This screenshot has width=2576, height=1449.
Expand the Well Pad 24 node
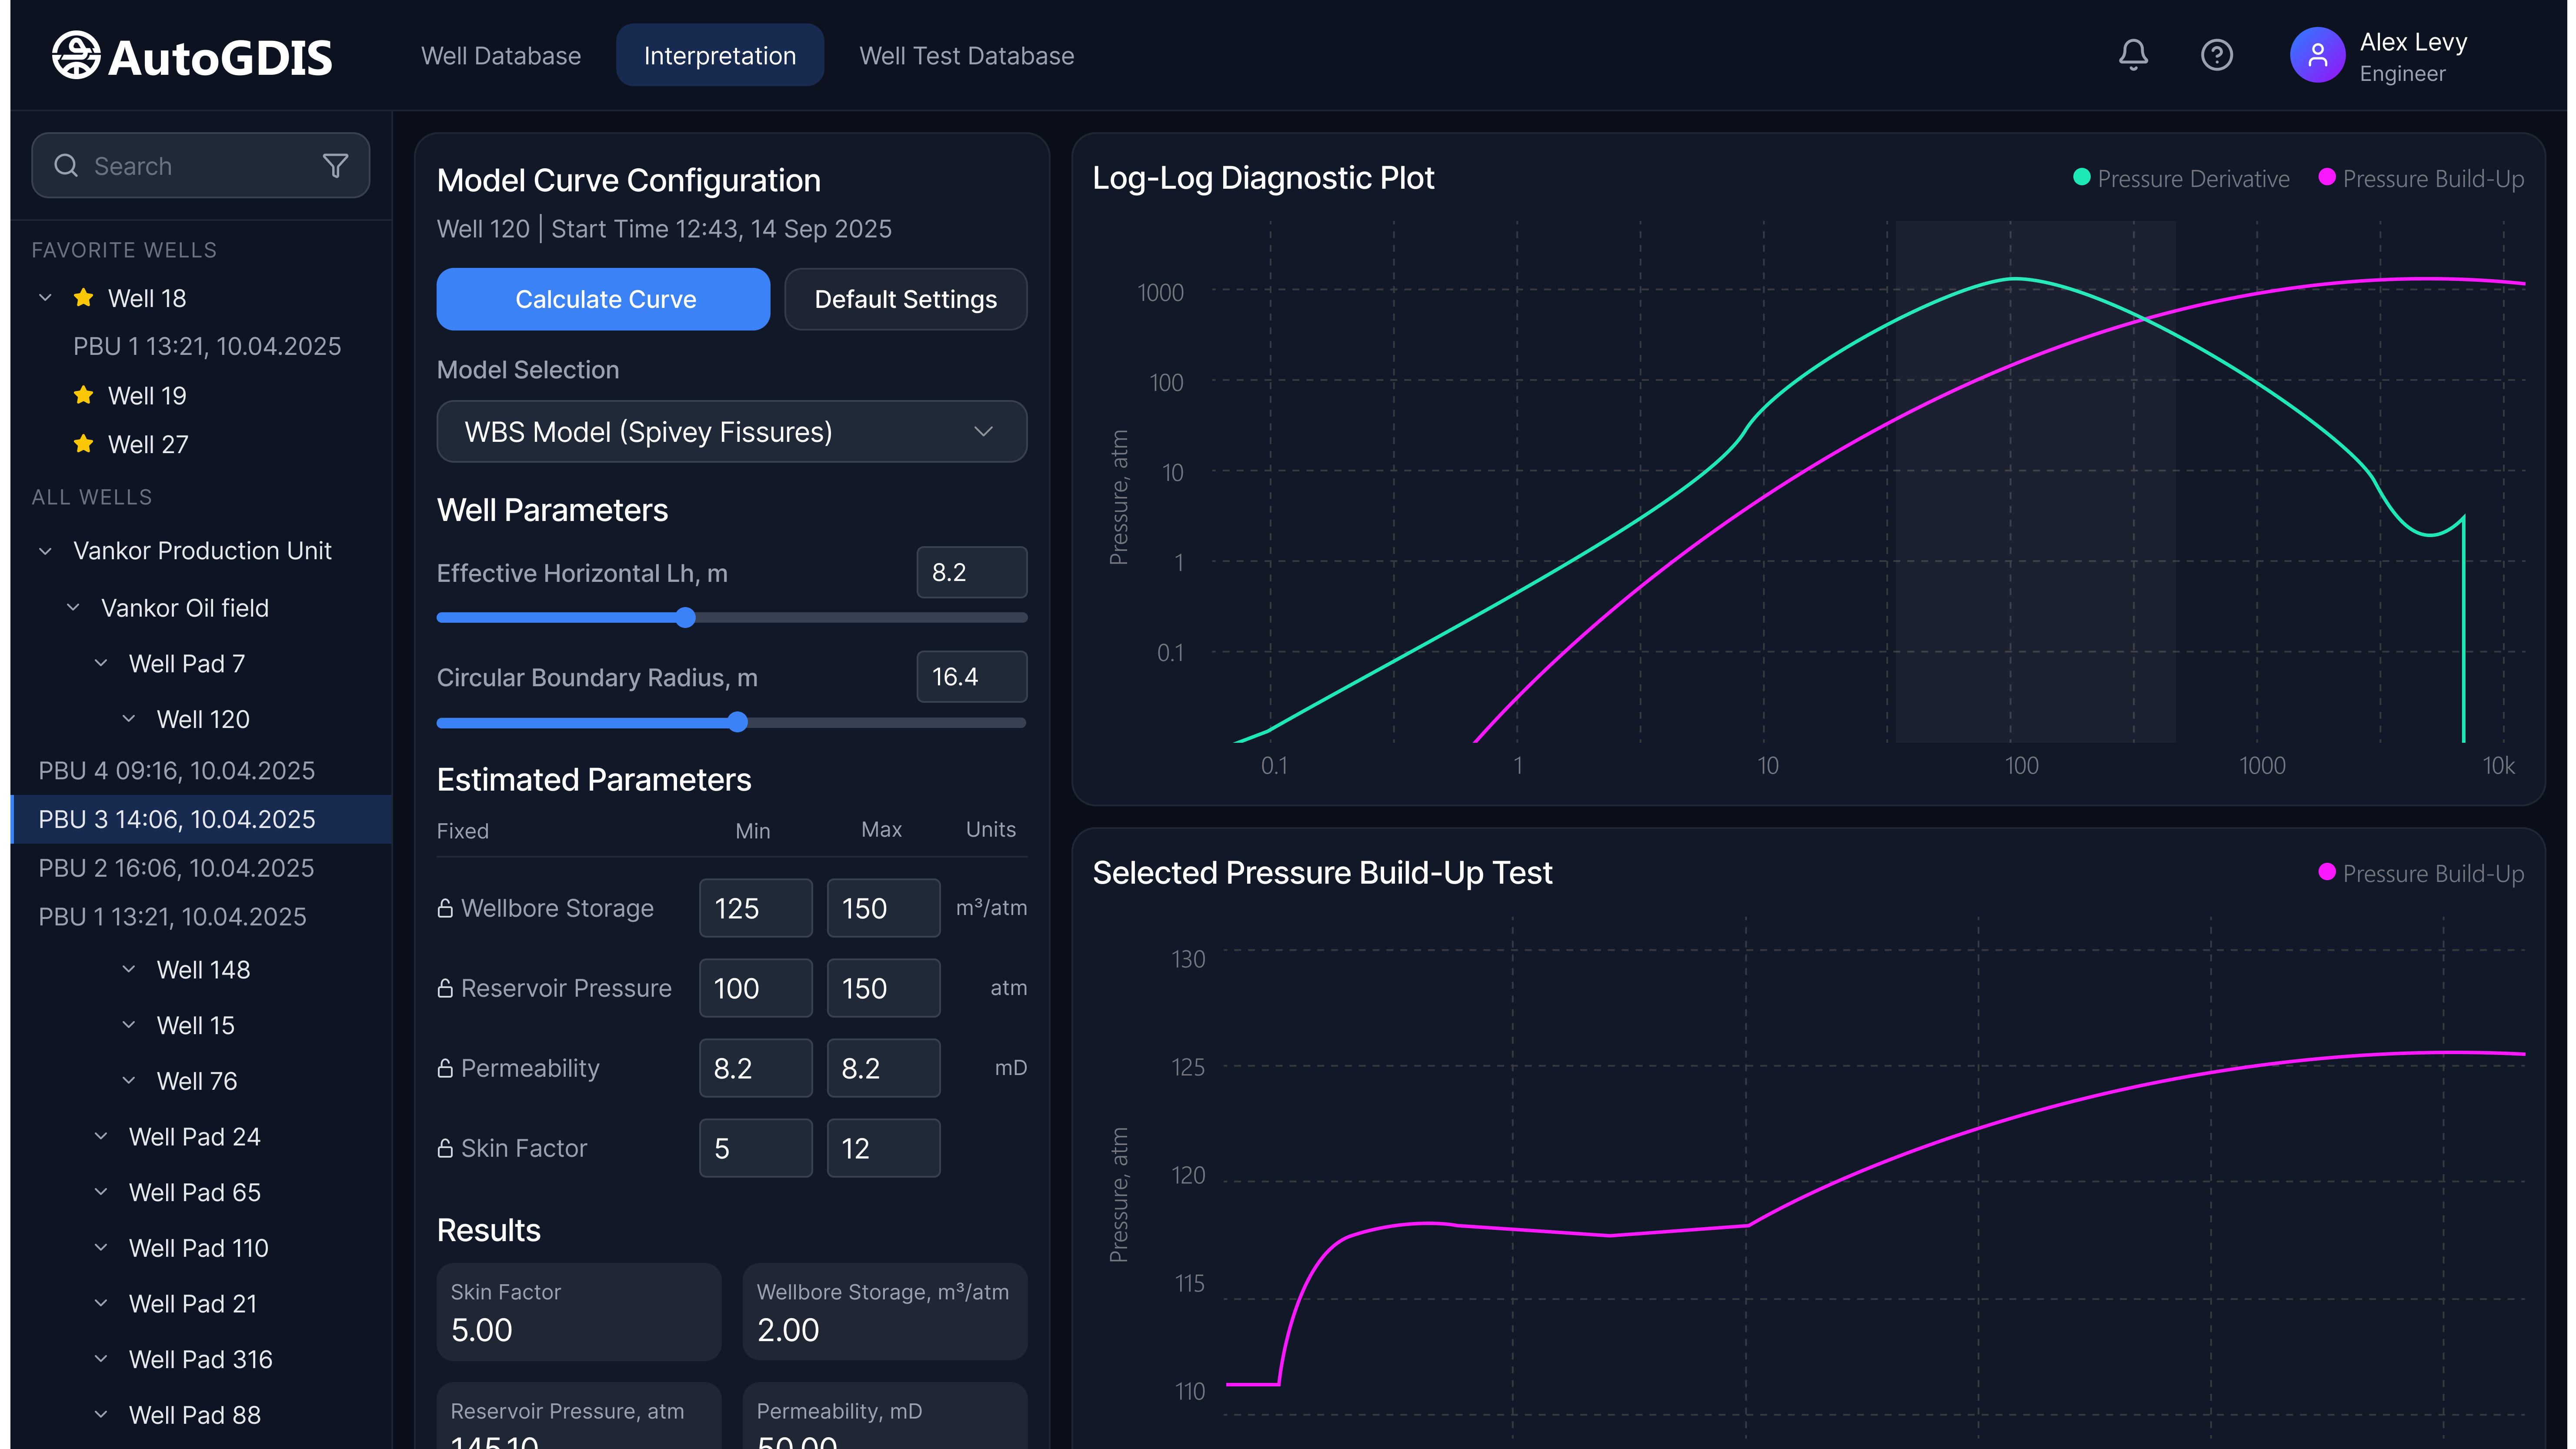[x=101, y=1137]
